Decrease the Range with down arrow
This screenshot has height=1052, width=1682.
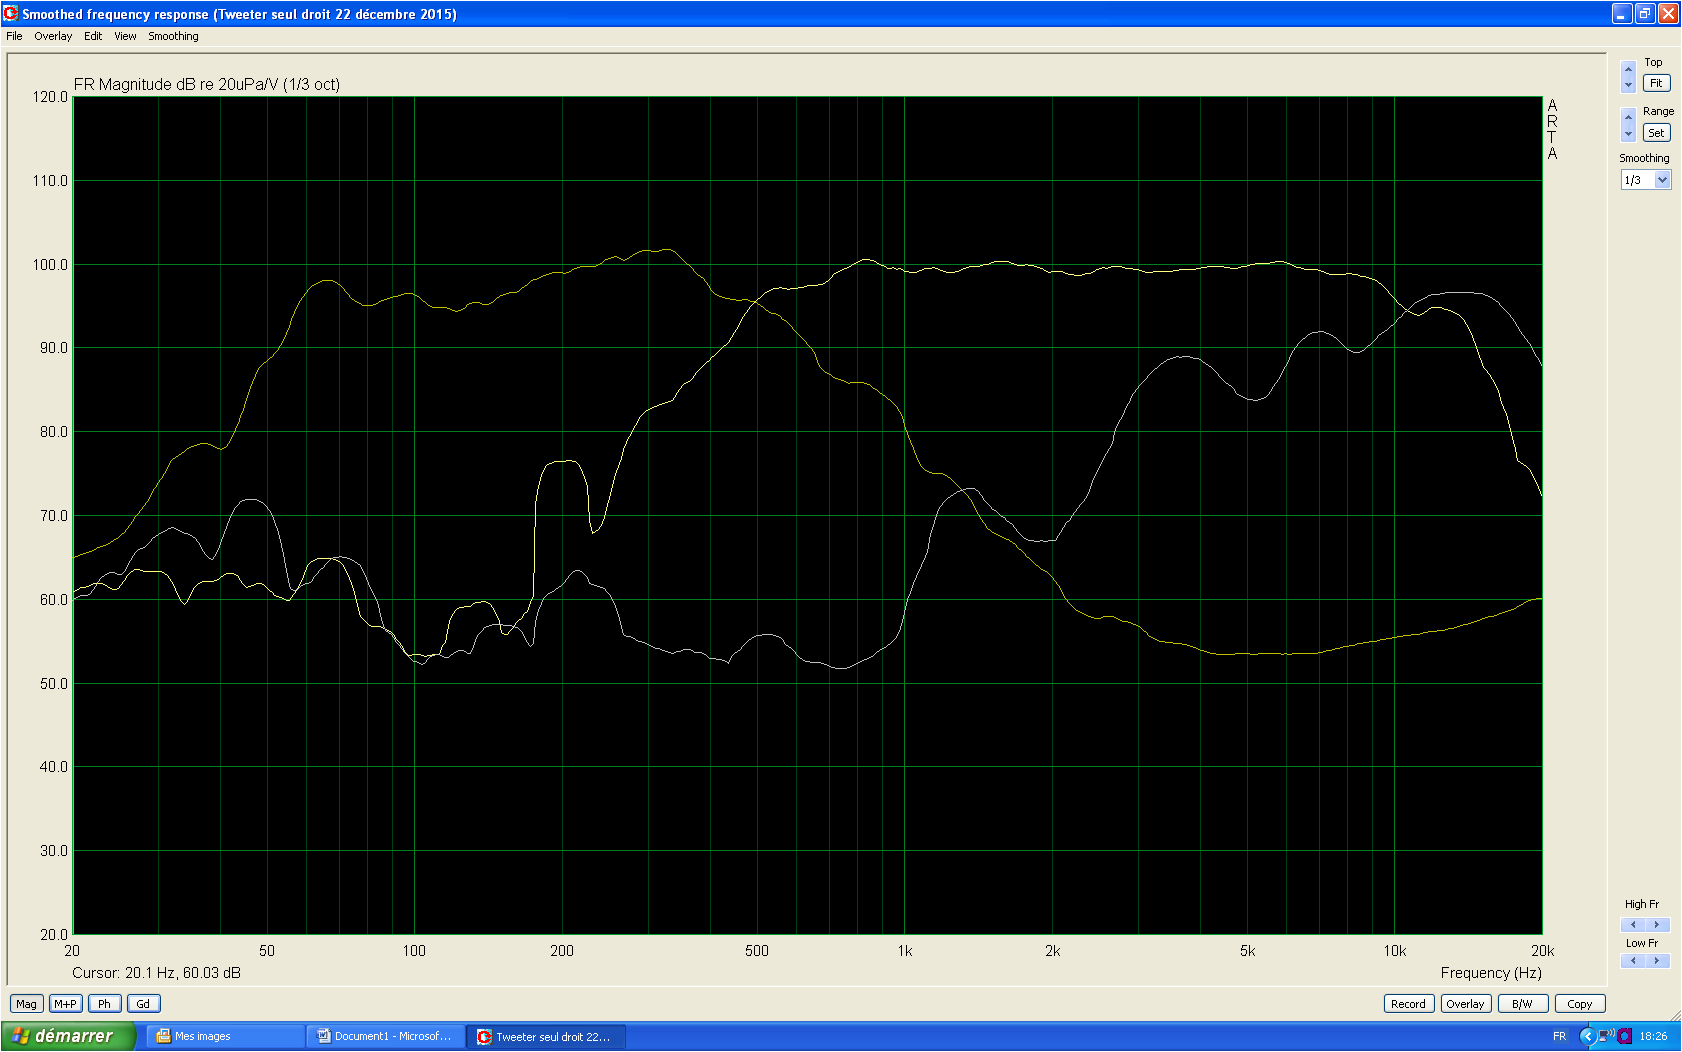tap(1628, 134)
